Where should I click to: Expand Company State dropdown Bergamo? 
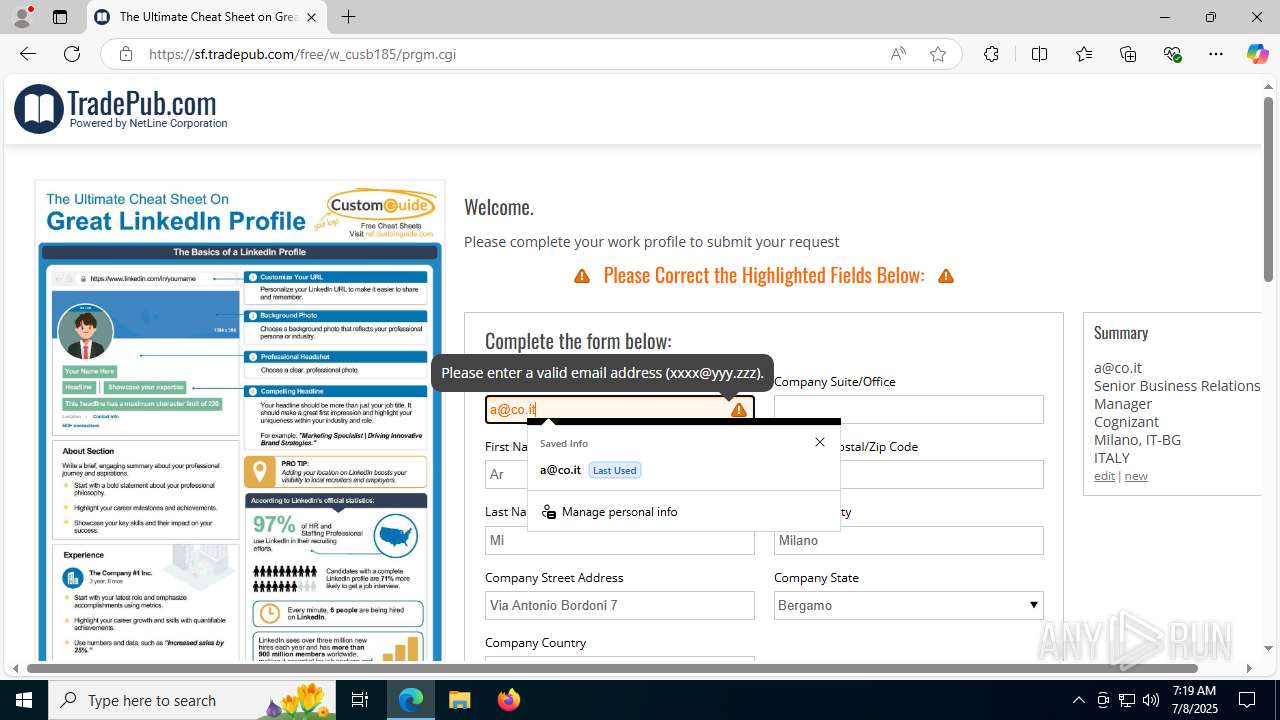pyautogui.click(x=908, y=605)
